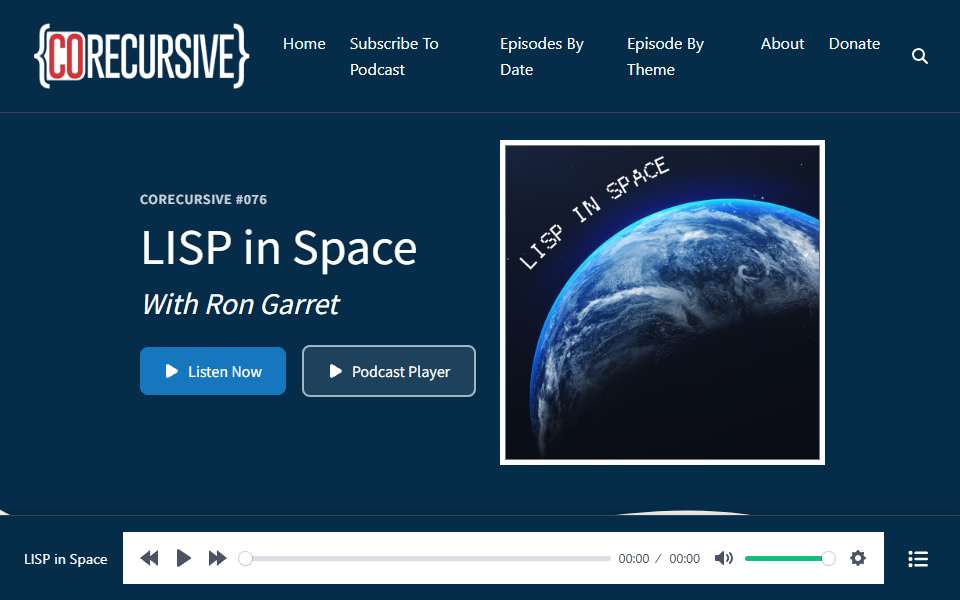Click the total duration 00:00 readout
The height and width of the screenshot is (600, 960).
[x=684, y=558]
